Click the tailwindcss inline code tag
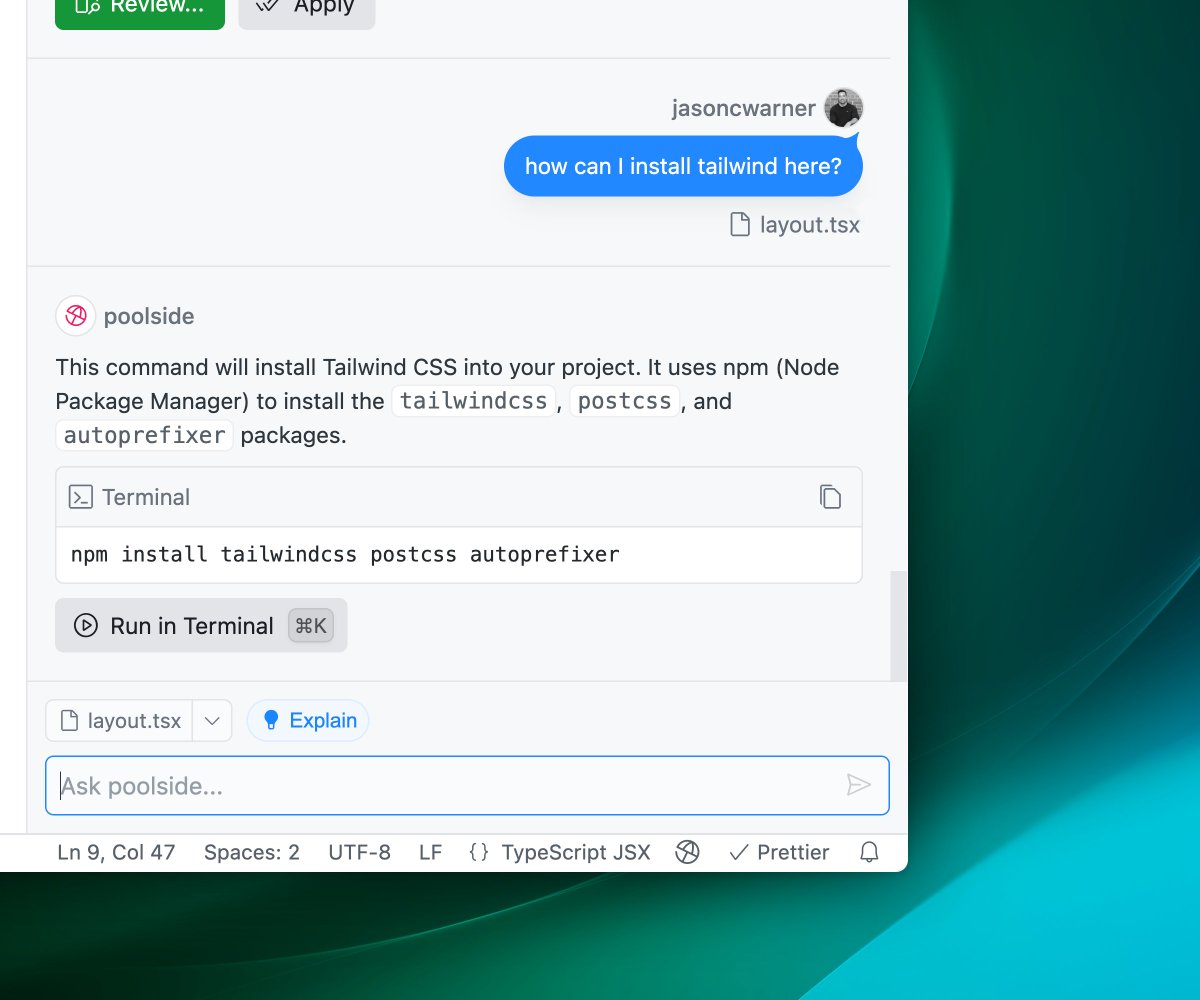This screenshot has width=1200, height=1000. [x=473, y=401]
